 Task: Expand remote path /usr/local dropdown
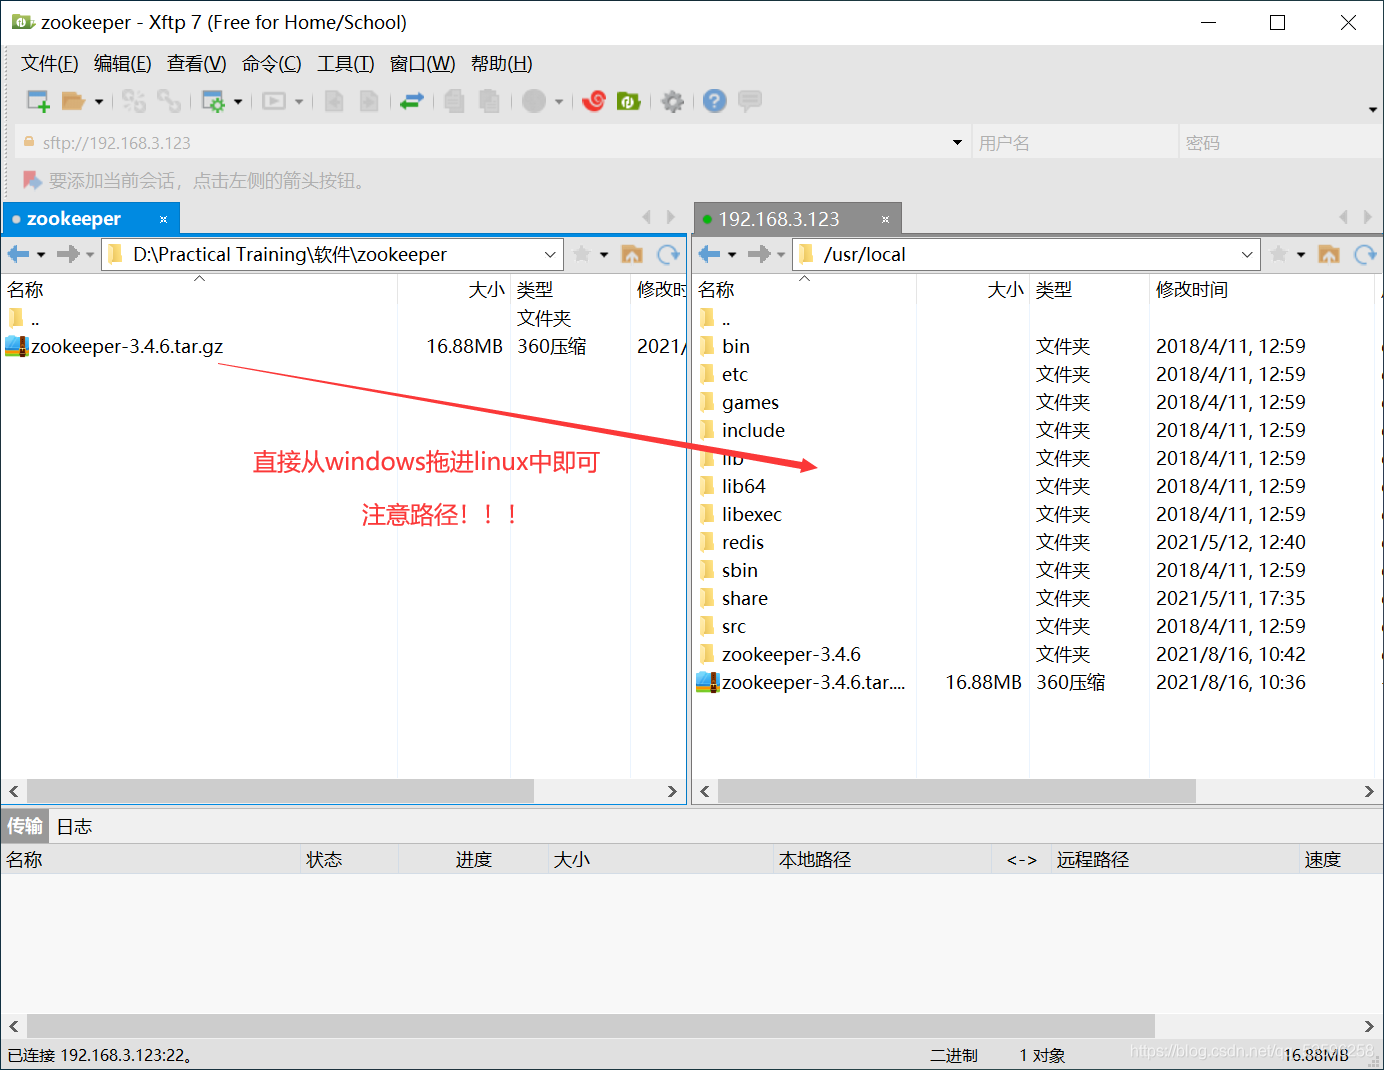[x=1247, y=255]
